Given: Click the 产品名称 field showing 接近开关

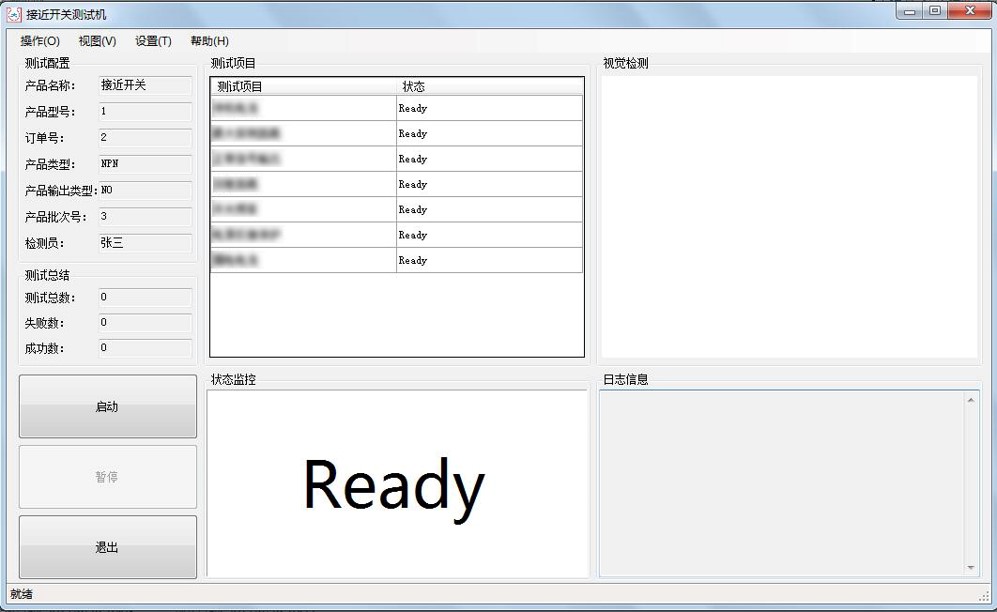Looking at the screenshot, I should 145,86.
